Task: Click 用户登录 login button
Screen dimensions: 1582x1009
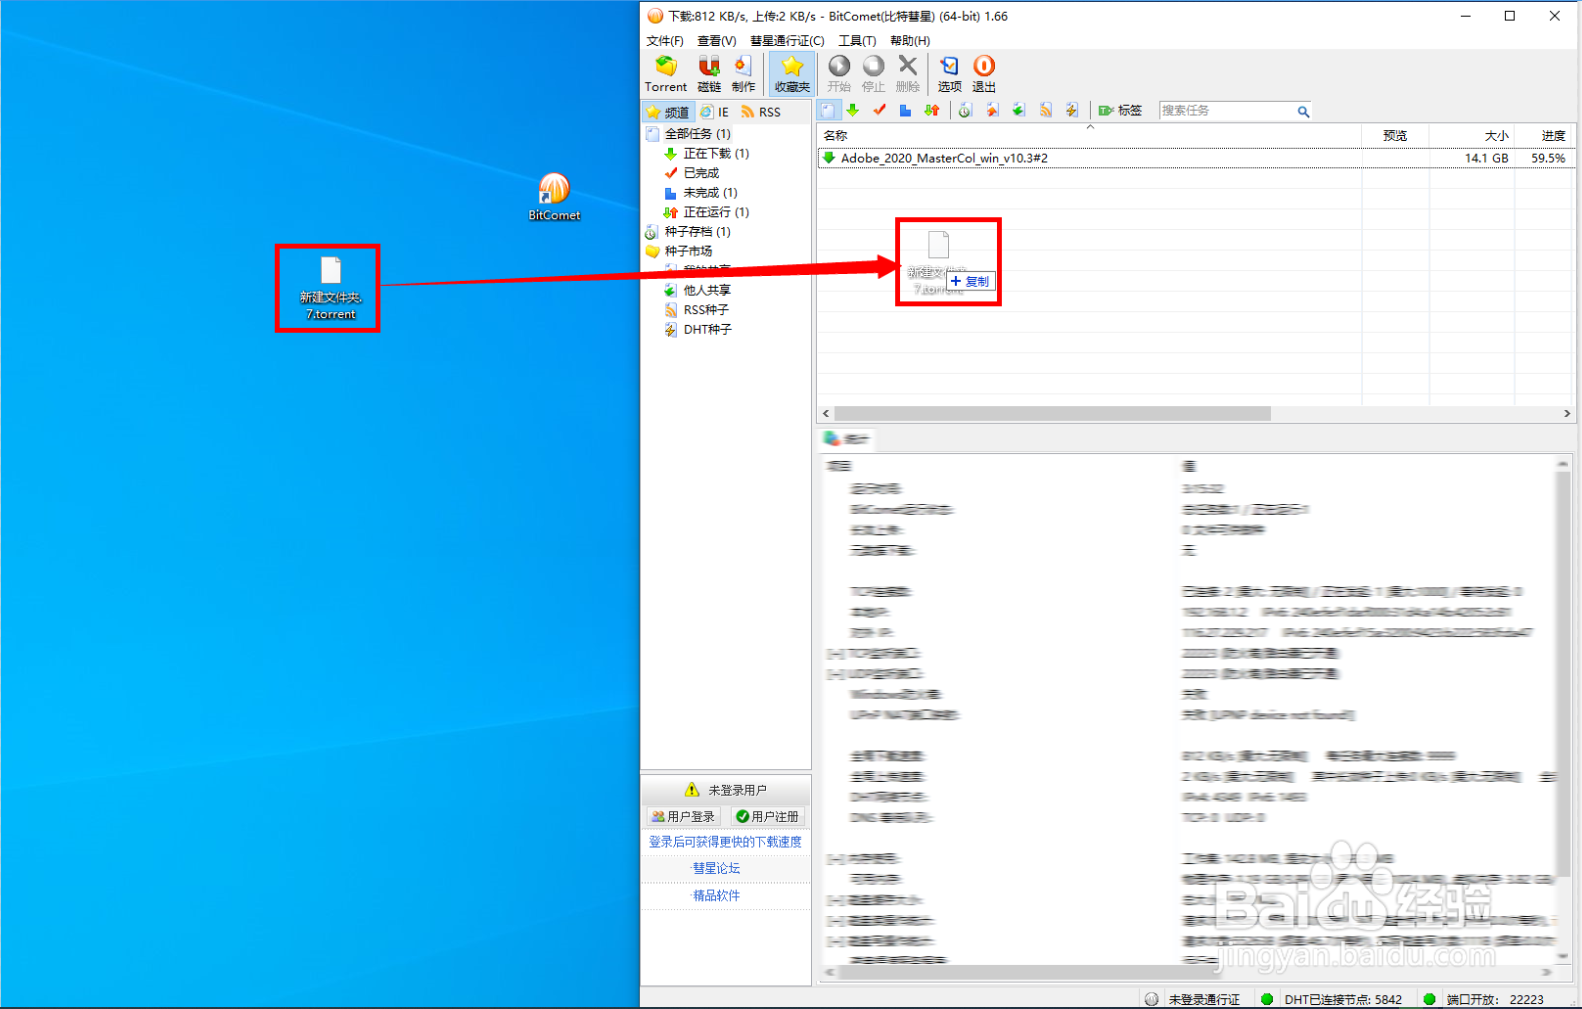Action: [684, 816]
